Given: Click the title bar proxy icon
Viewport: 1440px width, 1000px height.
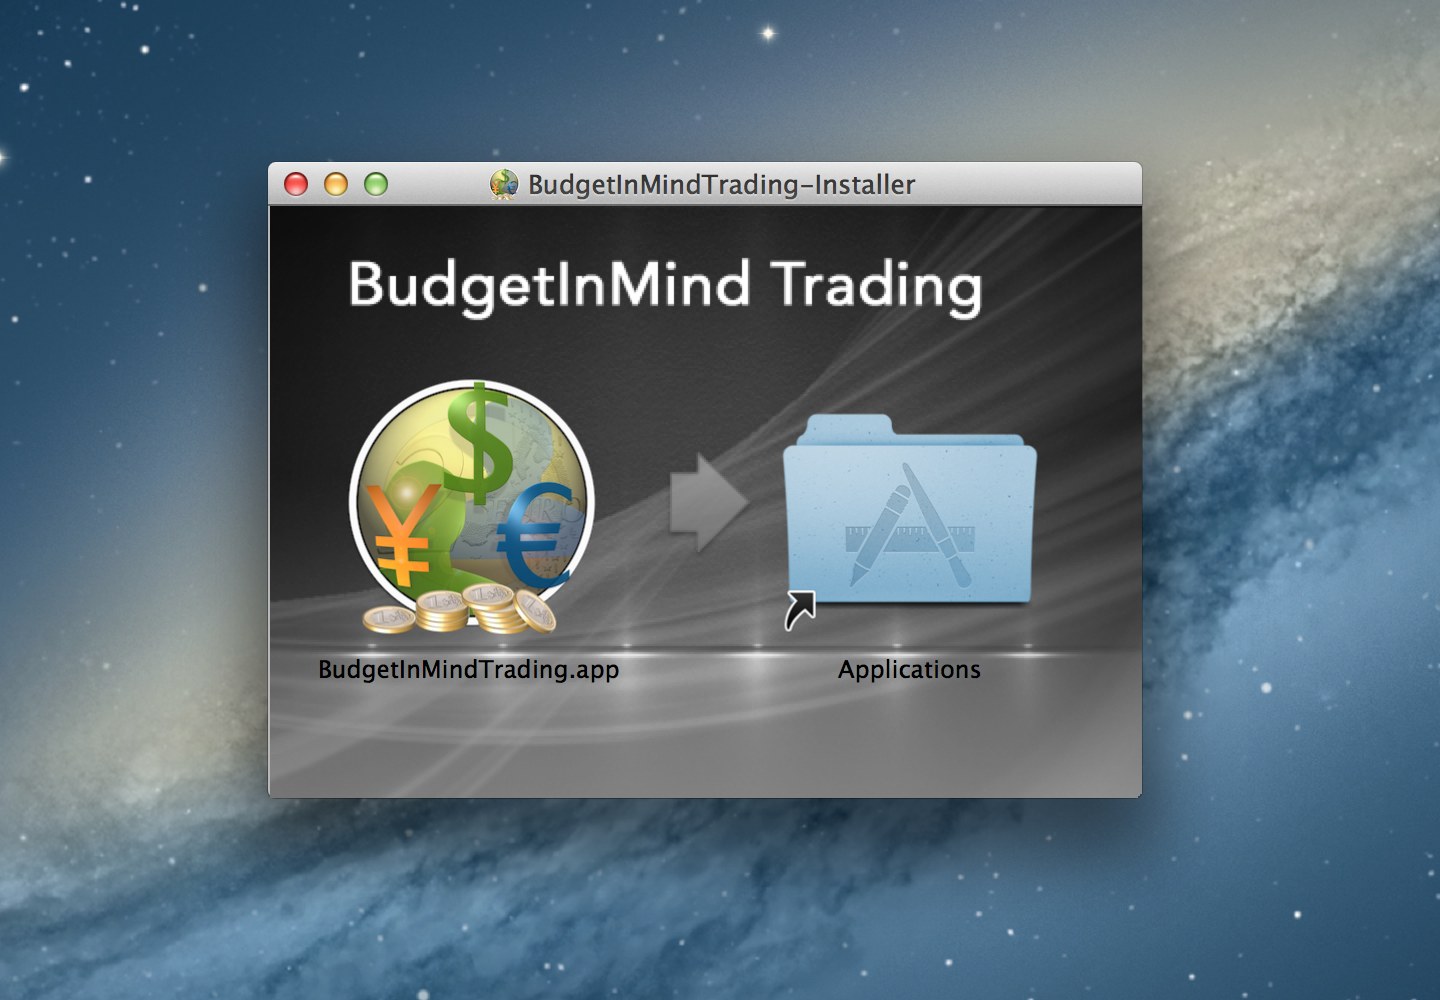Looking at the screenshot, I should (x=504, y=184).
